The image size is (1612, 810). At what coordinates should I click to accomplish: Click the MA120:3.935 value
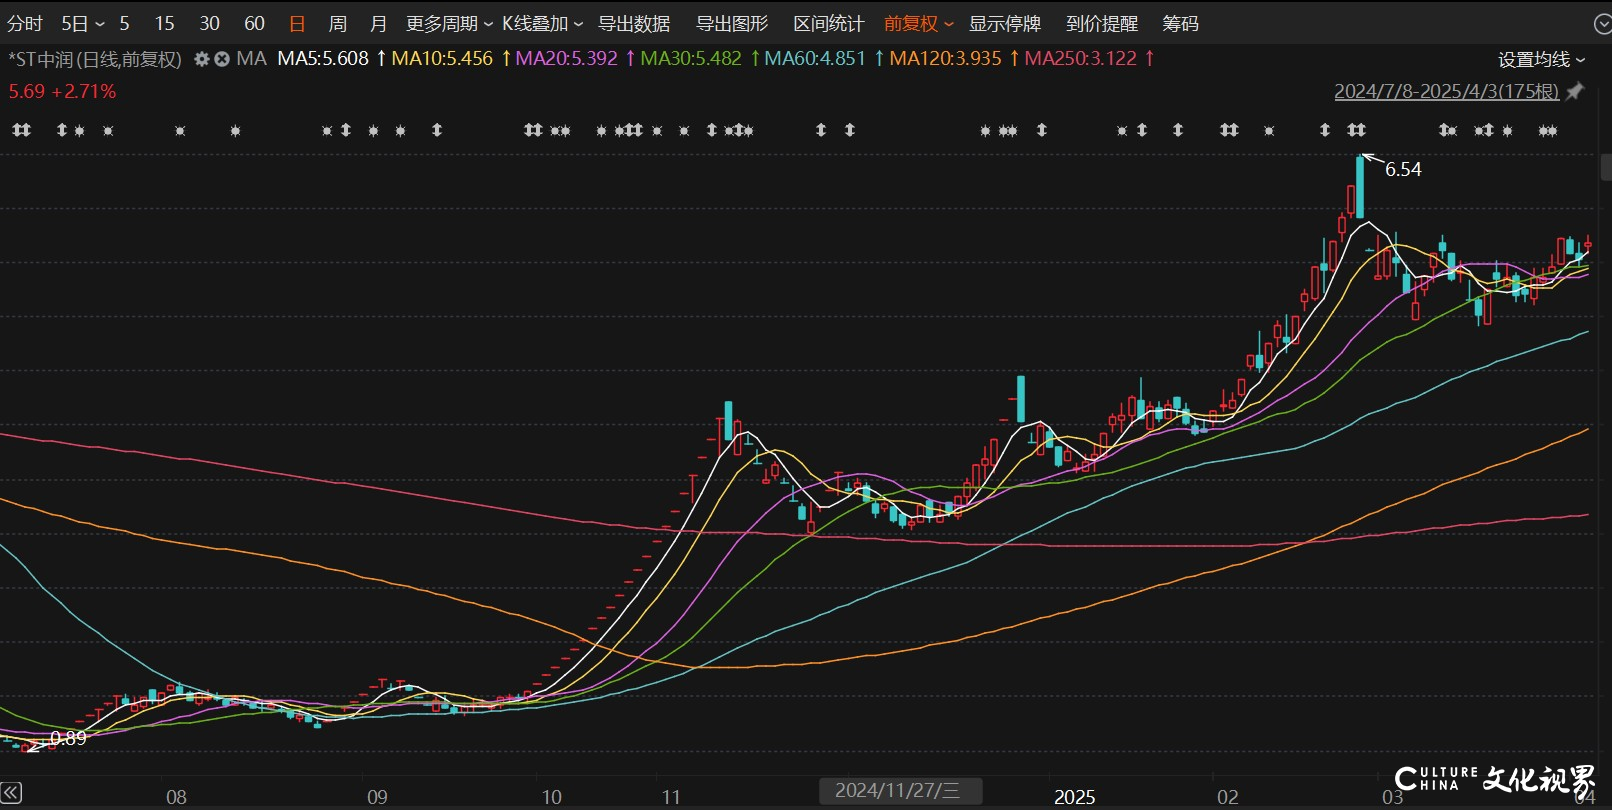pos(945,59)
